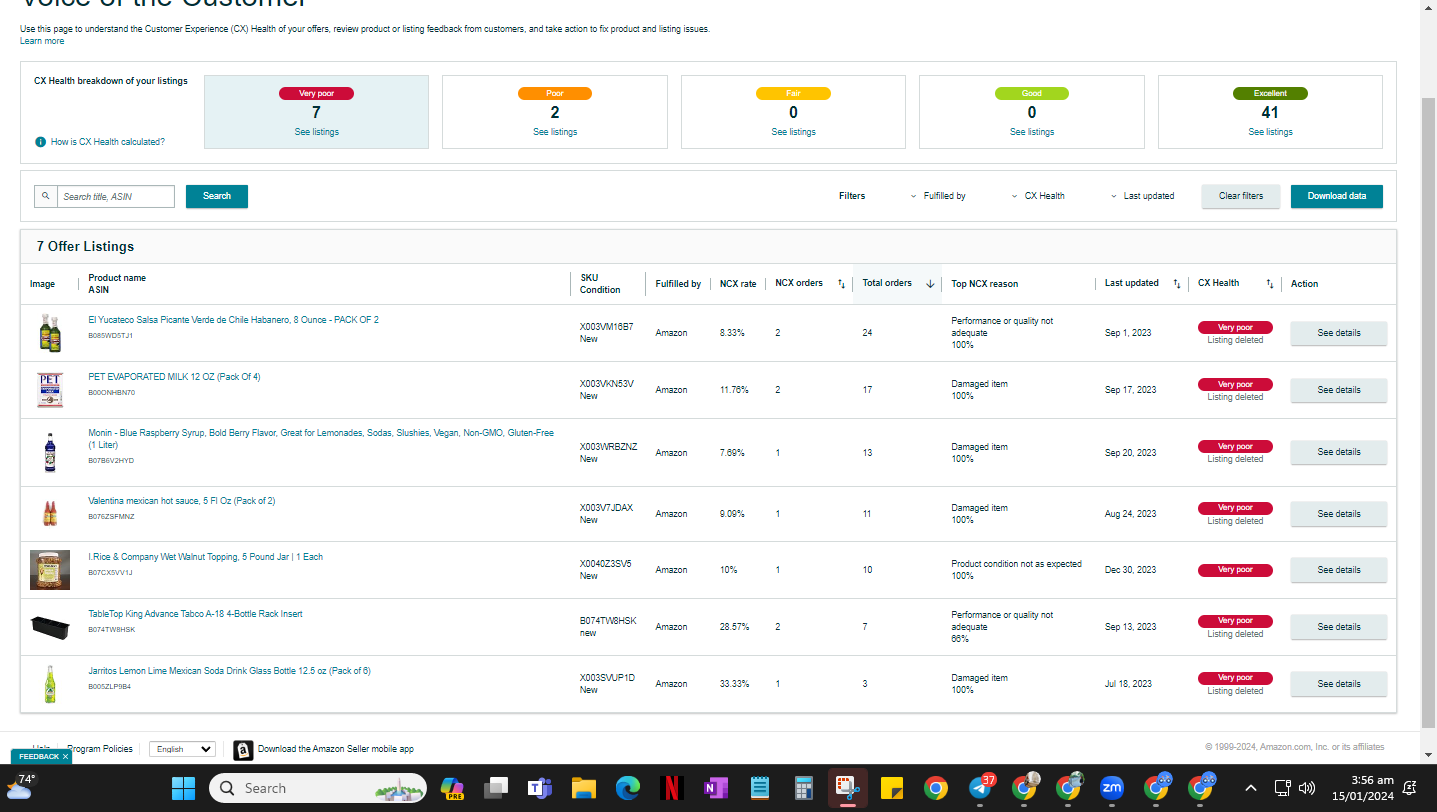Click the ASIN B07CX5VV1J
Viewport: 1437px width, 812px height.
110,573
